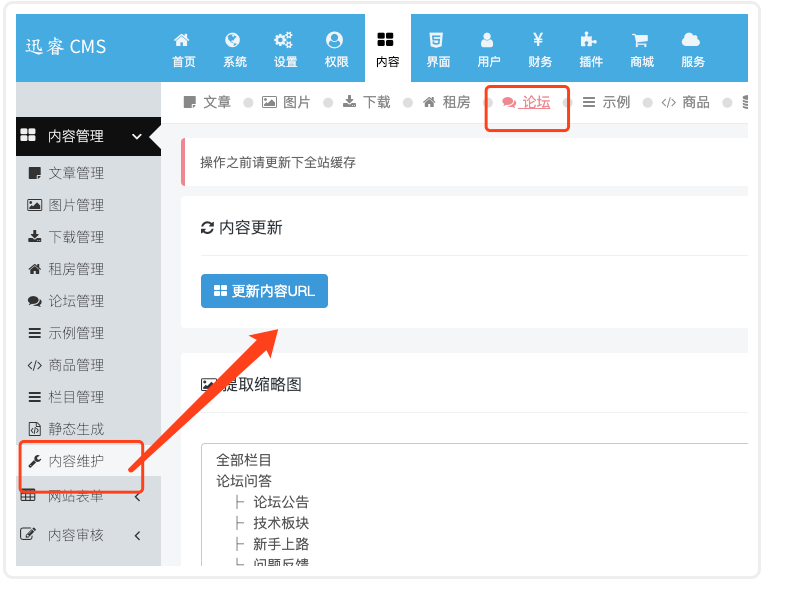Select 全部栏目 in the category list
Viewport: 790px width, 599px height.
[244, 460]
